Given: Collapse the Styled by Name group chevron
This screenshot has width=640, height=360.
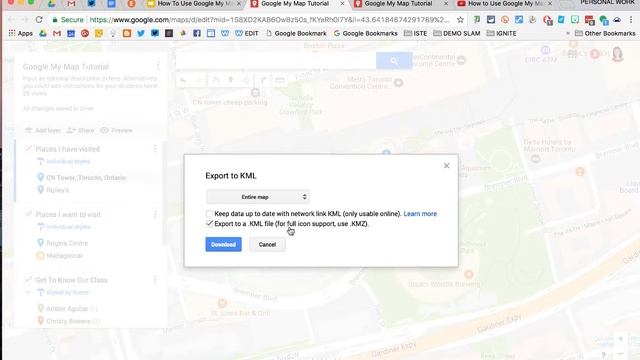Looking at the screenshot, I should (x=28, y=292).
